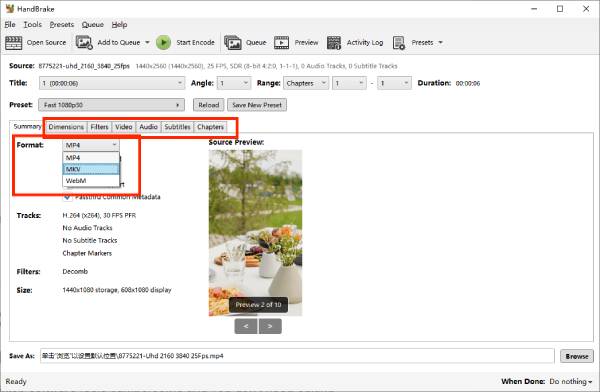This screenshot has width=600, height=392.
Task: Expand the toolbar Presets dropdown arrow
Action: 440,42
